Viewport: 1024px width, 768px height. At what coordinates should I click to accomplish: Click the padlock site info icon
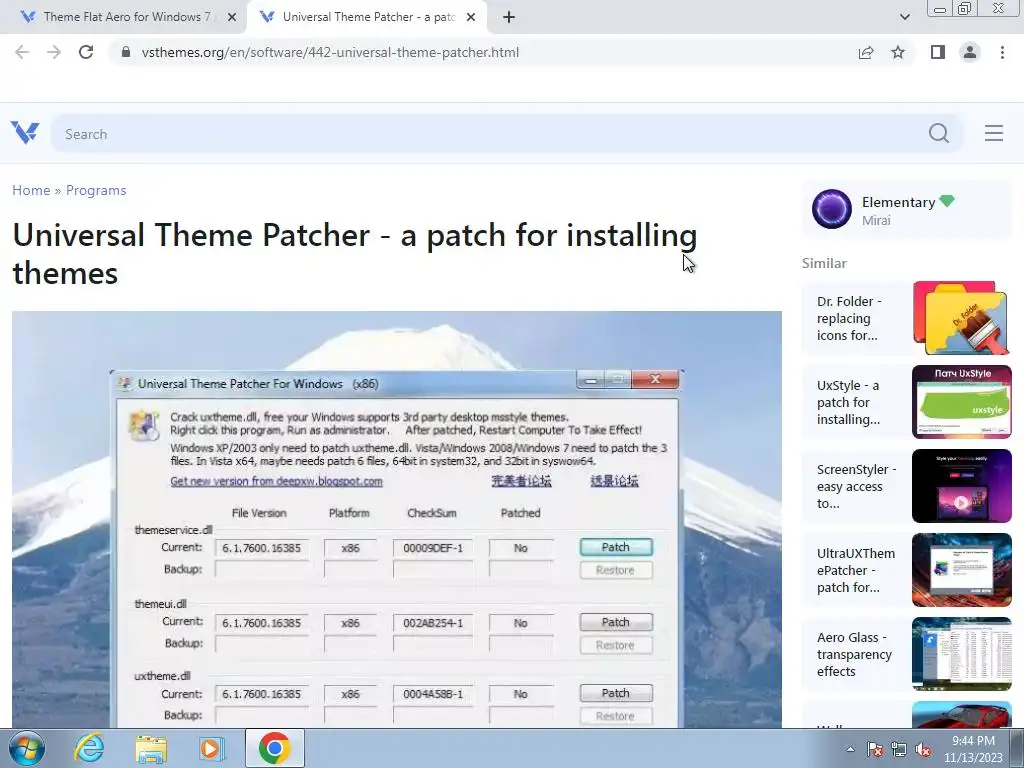(x=126, y=52)
